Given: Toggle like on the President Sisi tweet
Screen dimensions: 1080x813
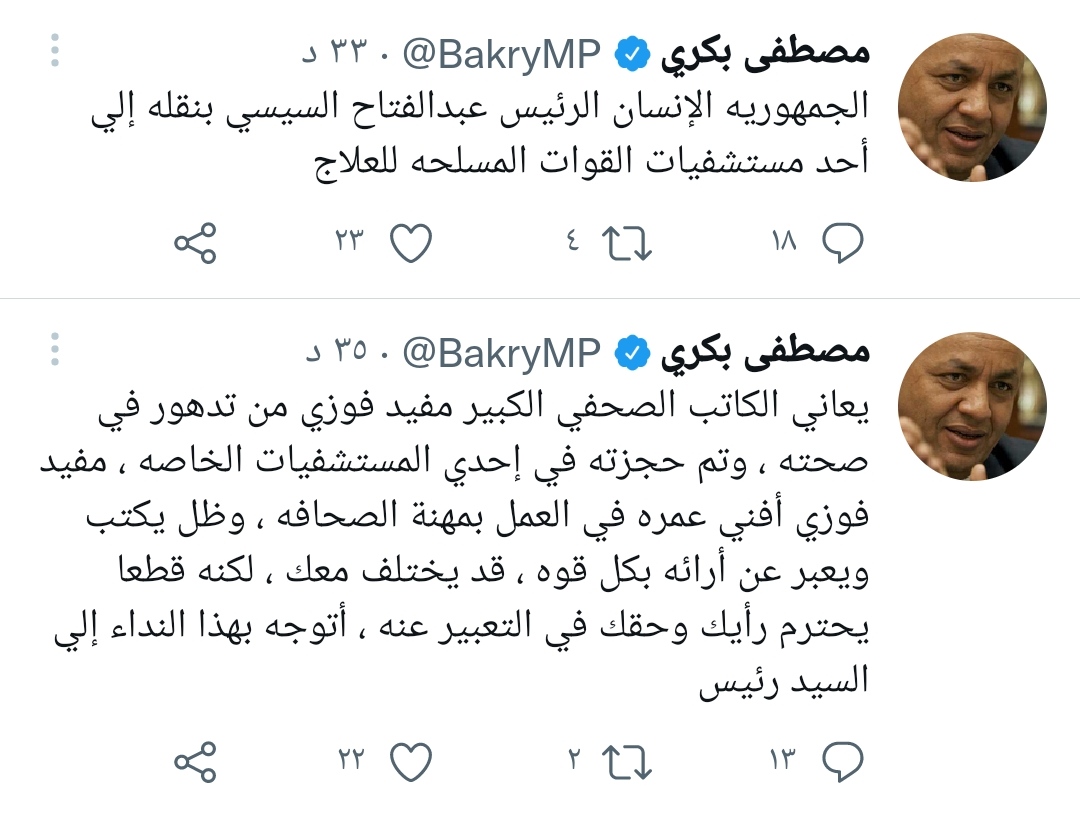Looking at the screenshot, I should [411, 241].
